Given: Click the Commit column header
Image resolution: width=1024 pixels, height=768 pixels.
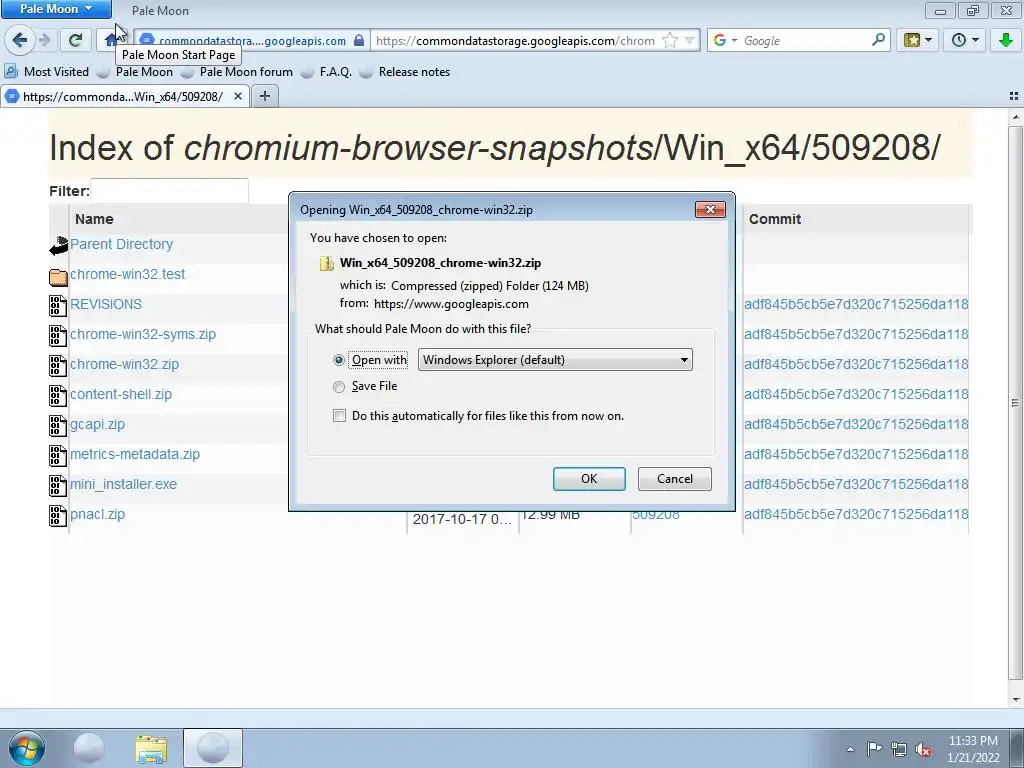Looking at the screenshot, I should click(775, 219).
